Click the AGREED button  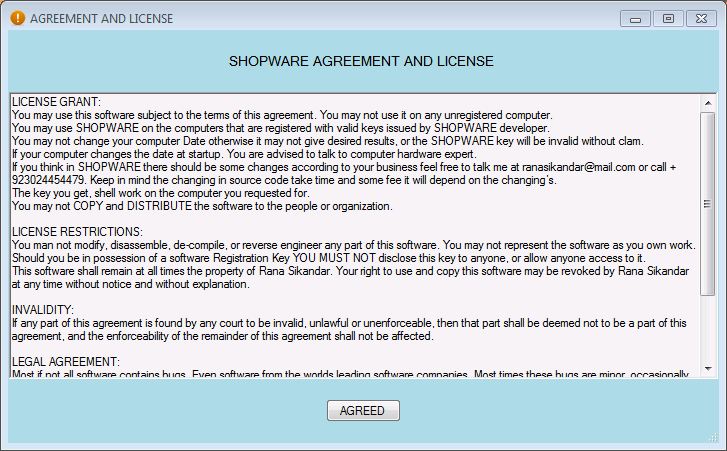pyautogui.click(x=363, y=411)
